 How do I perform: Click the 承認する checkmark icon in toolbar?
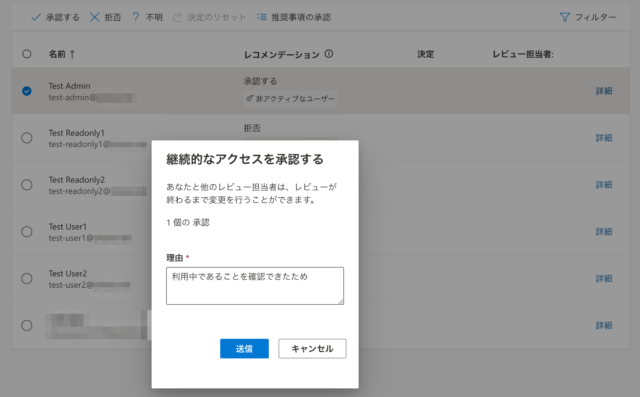[36, 17]
